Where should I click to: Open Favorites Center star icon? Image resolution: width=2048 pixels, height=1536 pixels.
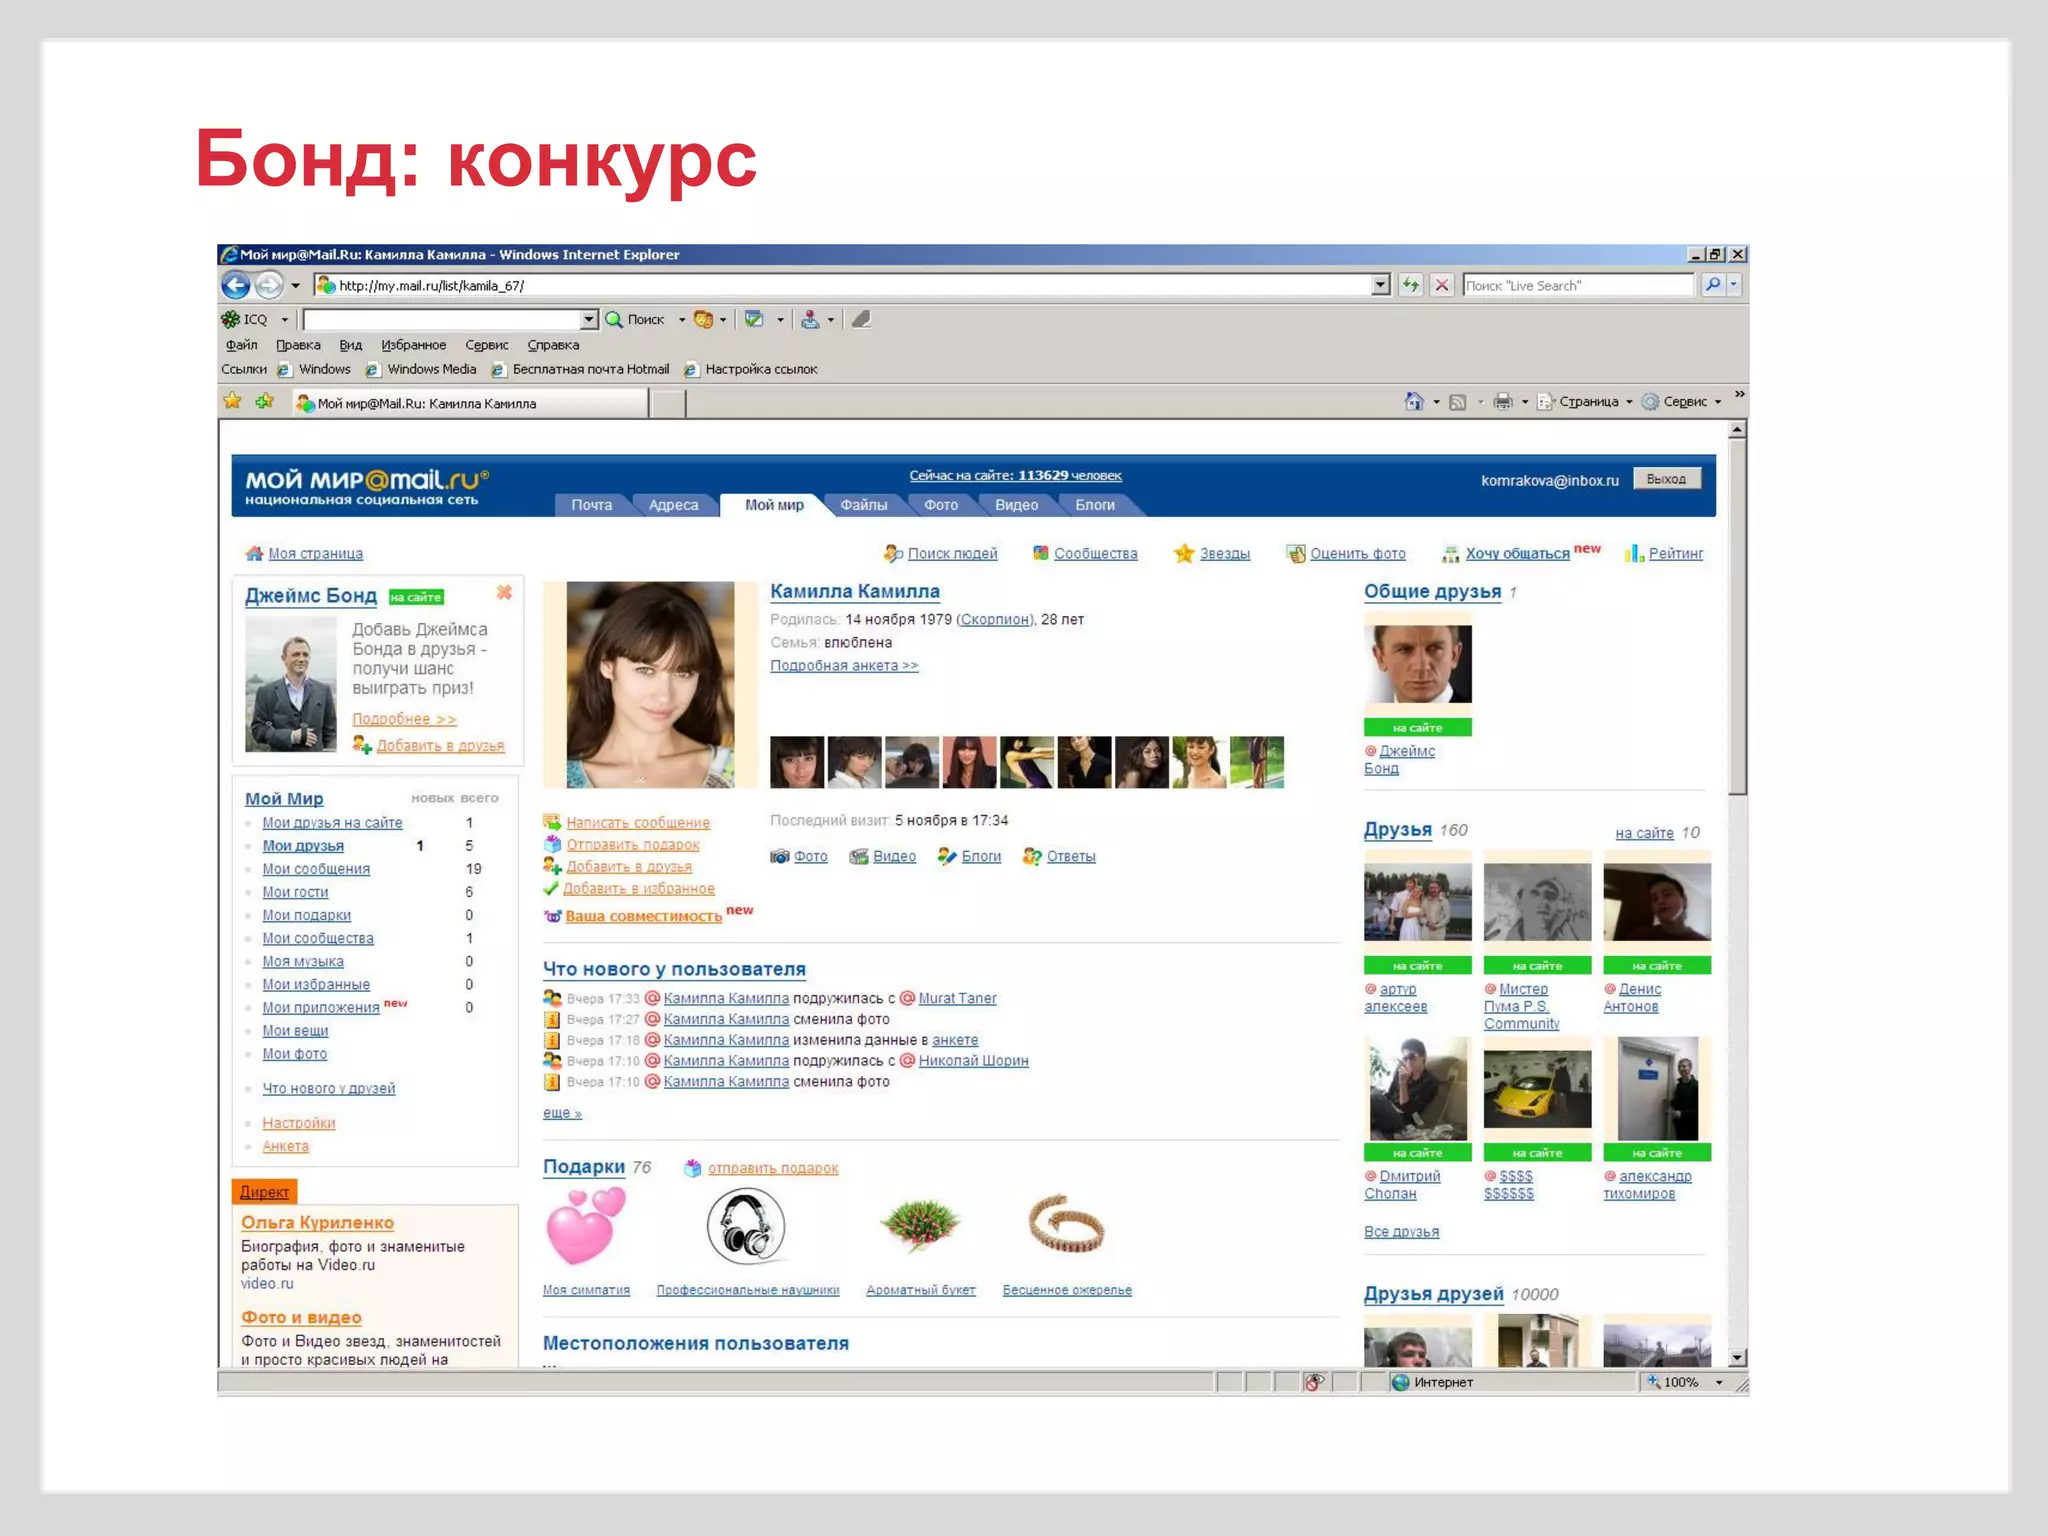point(233,401)
